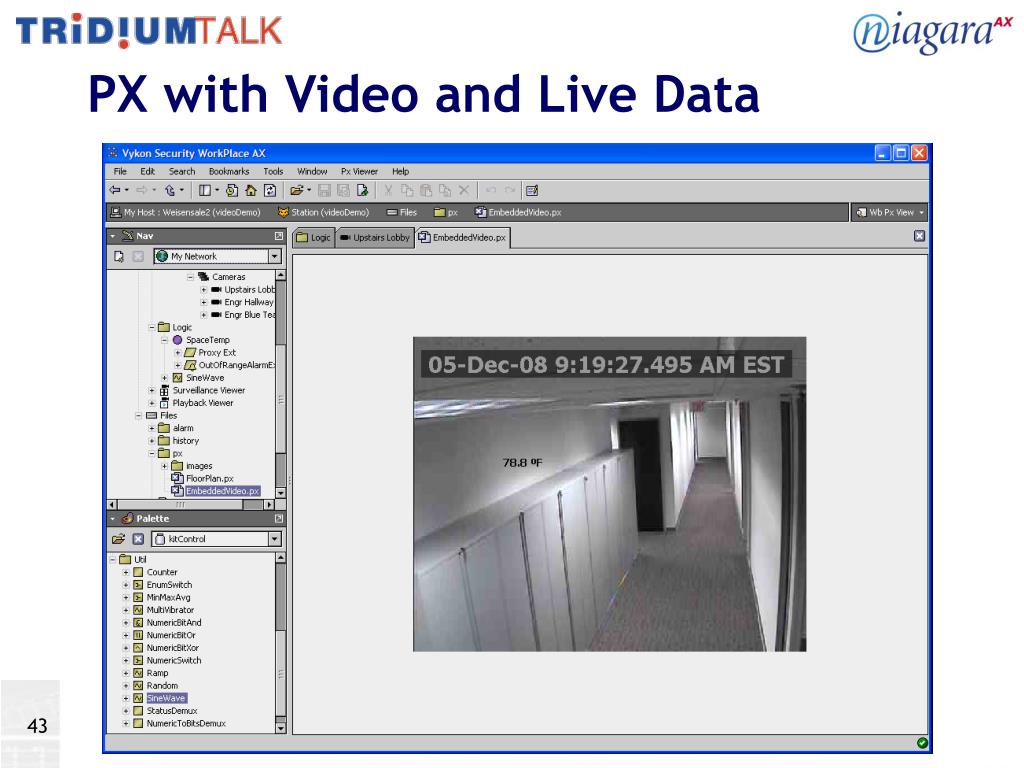The image size is (1024, 768).
Task: Expand the Counter palette item
Action: [x=125, y=572]
